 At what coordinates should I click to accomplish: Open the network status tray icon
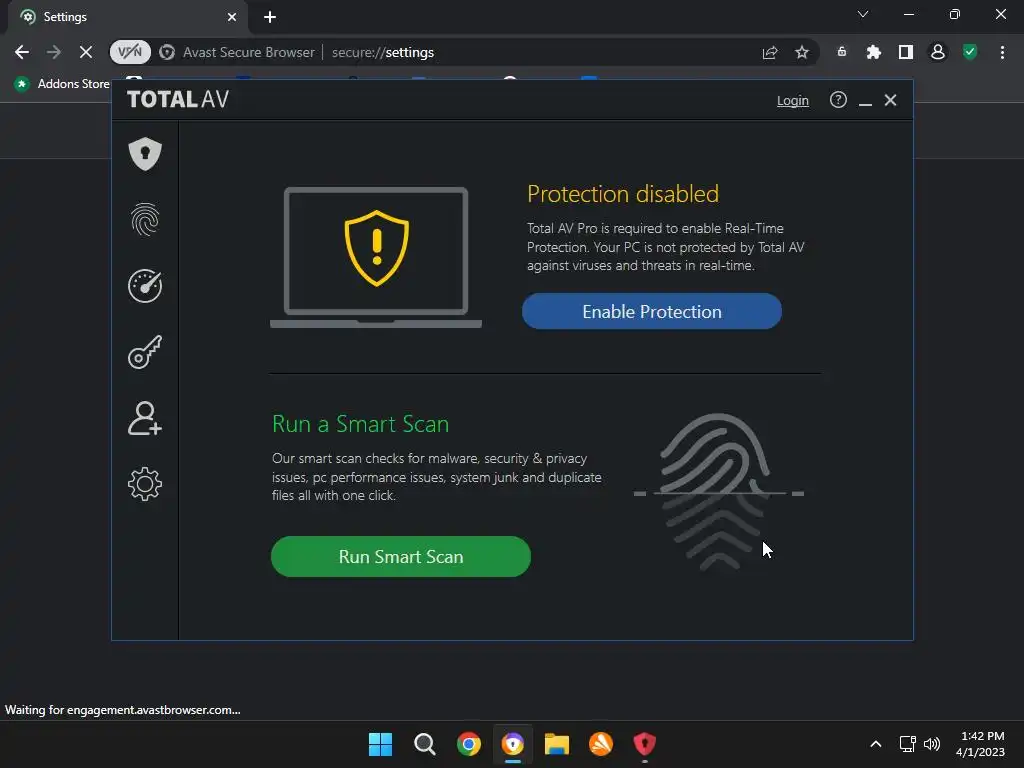click(907, 744)
